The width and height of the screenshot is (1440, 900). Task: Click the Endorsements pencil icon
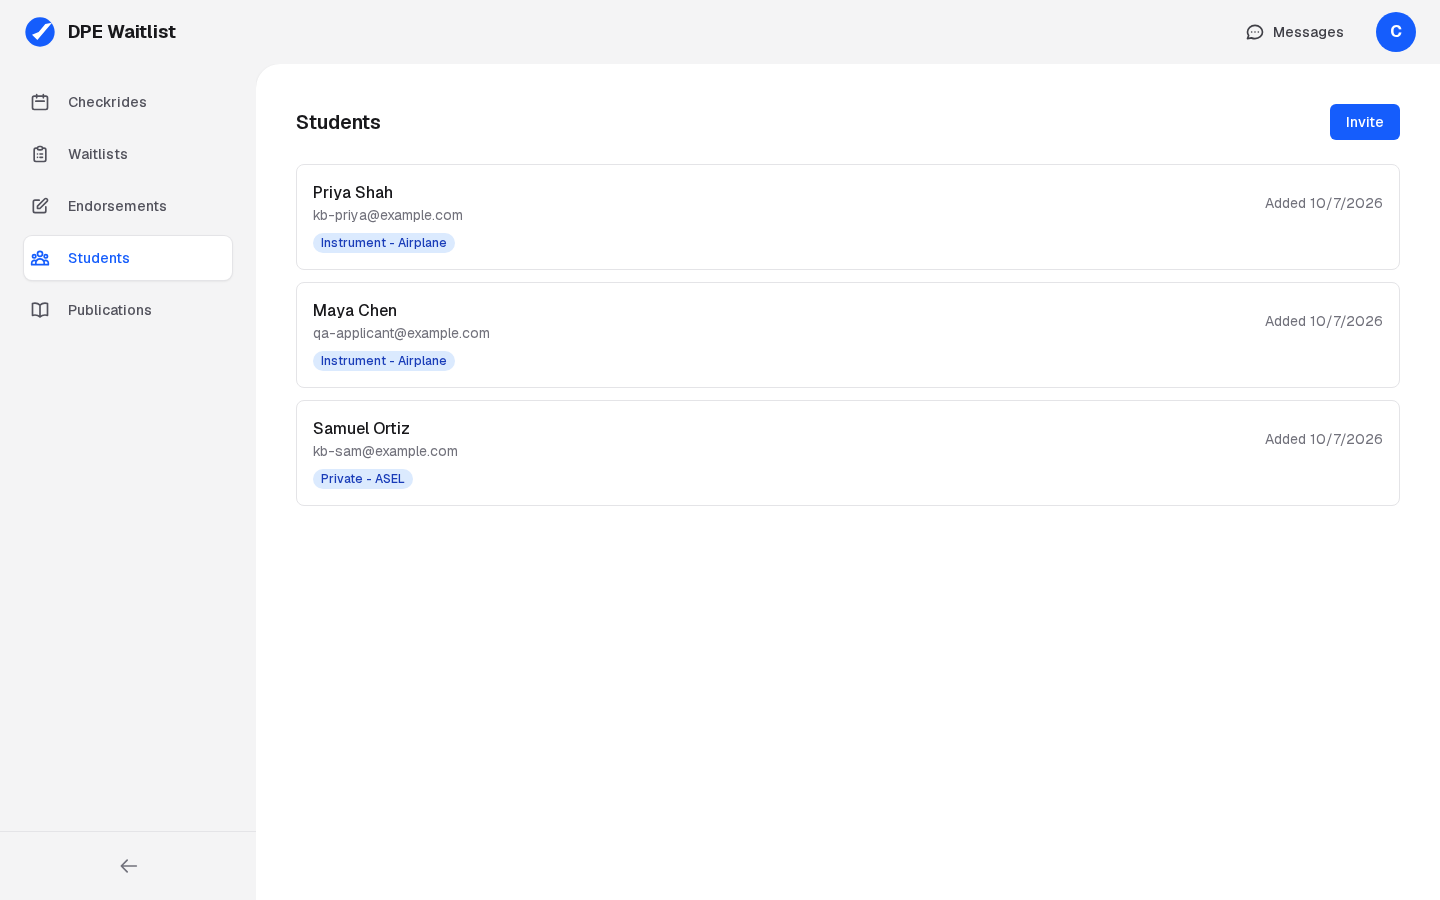(x=40, y=206)
